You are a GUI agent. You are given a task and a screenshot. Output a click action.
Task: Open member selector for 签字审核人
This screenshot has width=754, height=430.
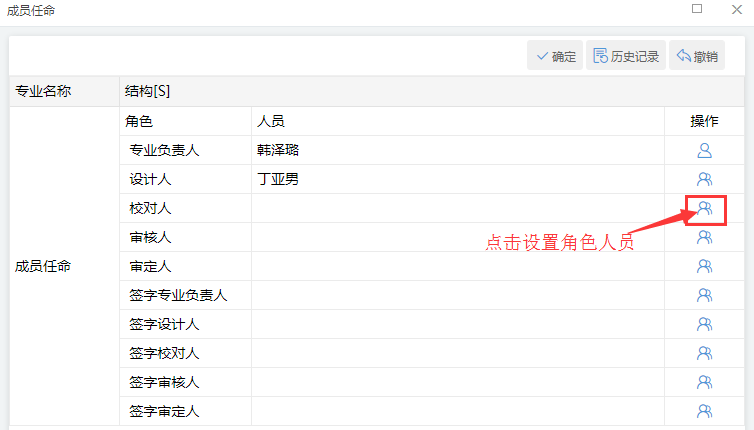pyautogui.click(x=704, y=382)
